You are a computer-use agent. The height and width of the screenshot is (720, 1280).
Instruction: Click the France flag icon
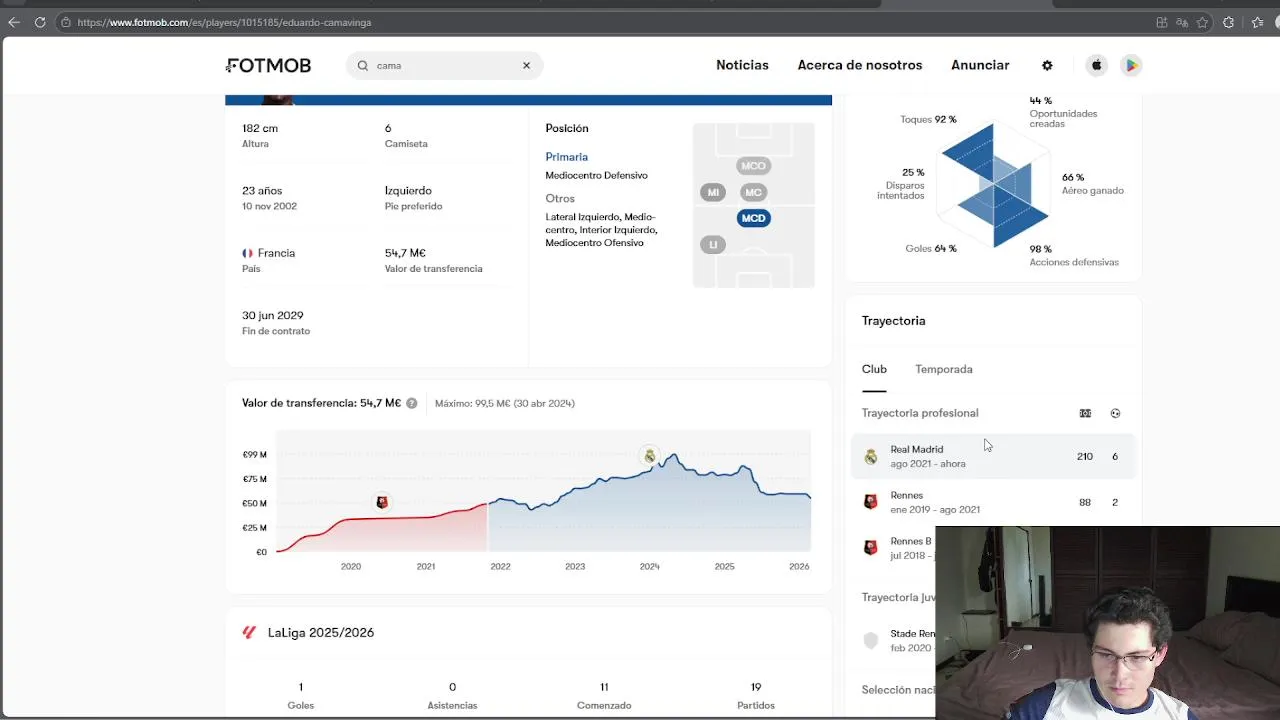(x=247, y=253)
